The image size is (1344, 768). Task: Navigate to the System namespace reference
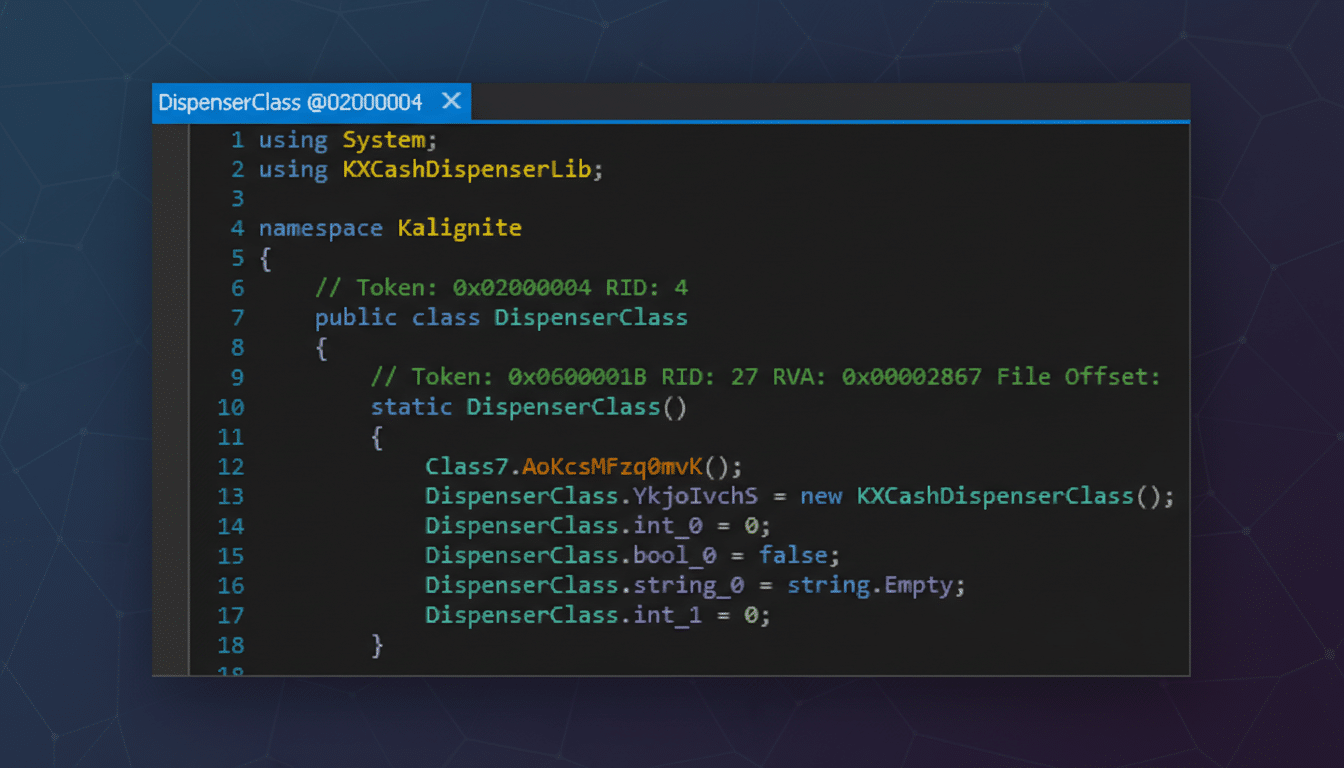384,140
